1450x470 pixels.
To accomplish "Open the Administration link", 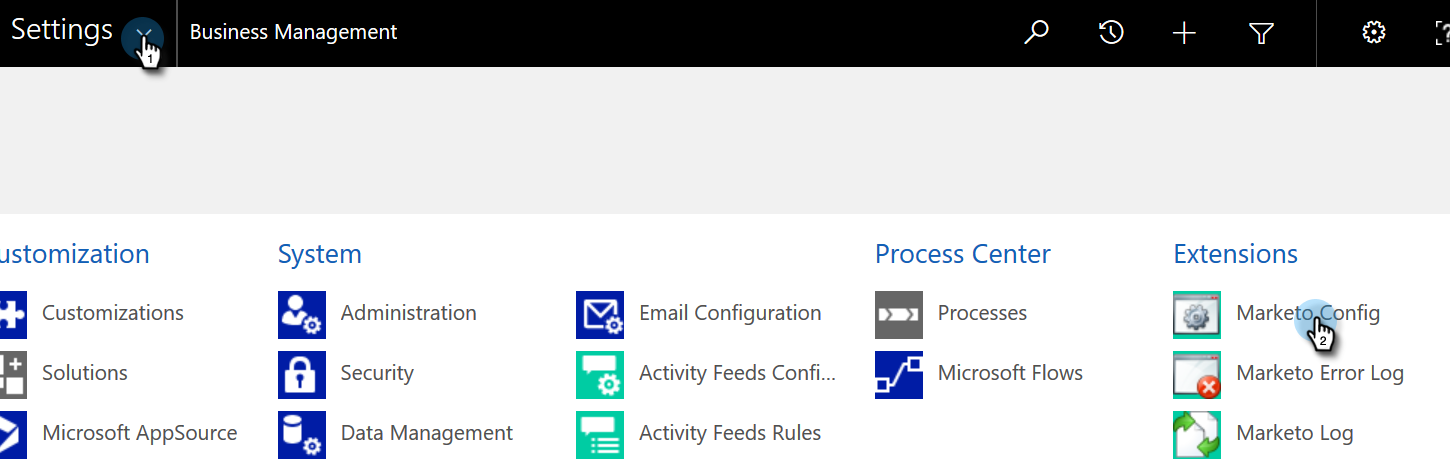I will point(408,314).
